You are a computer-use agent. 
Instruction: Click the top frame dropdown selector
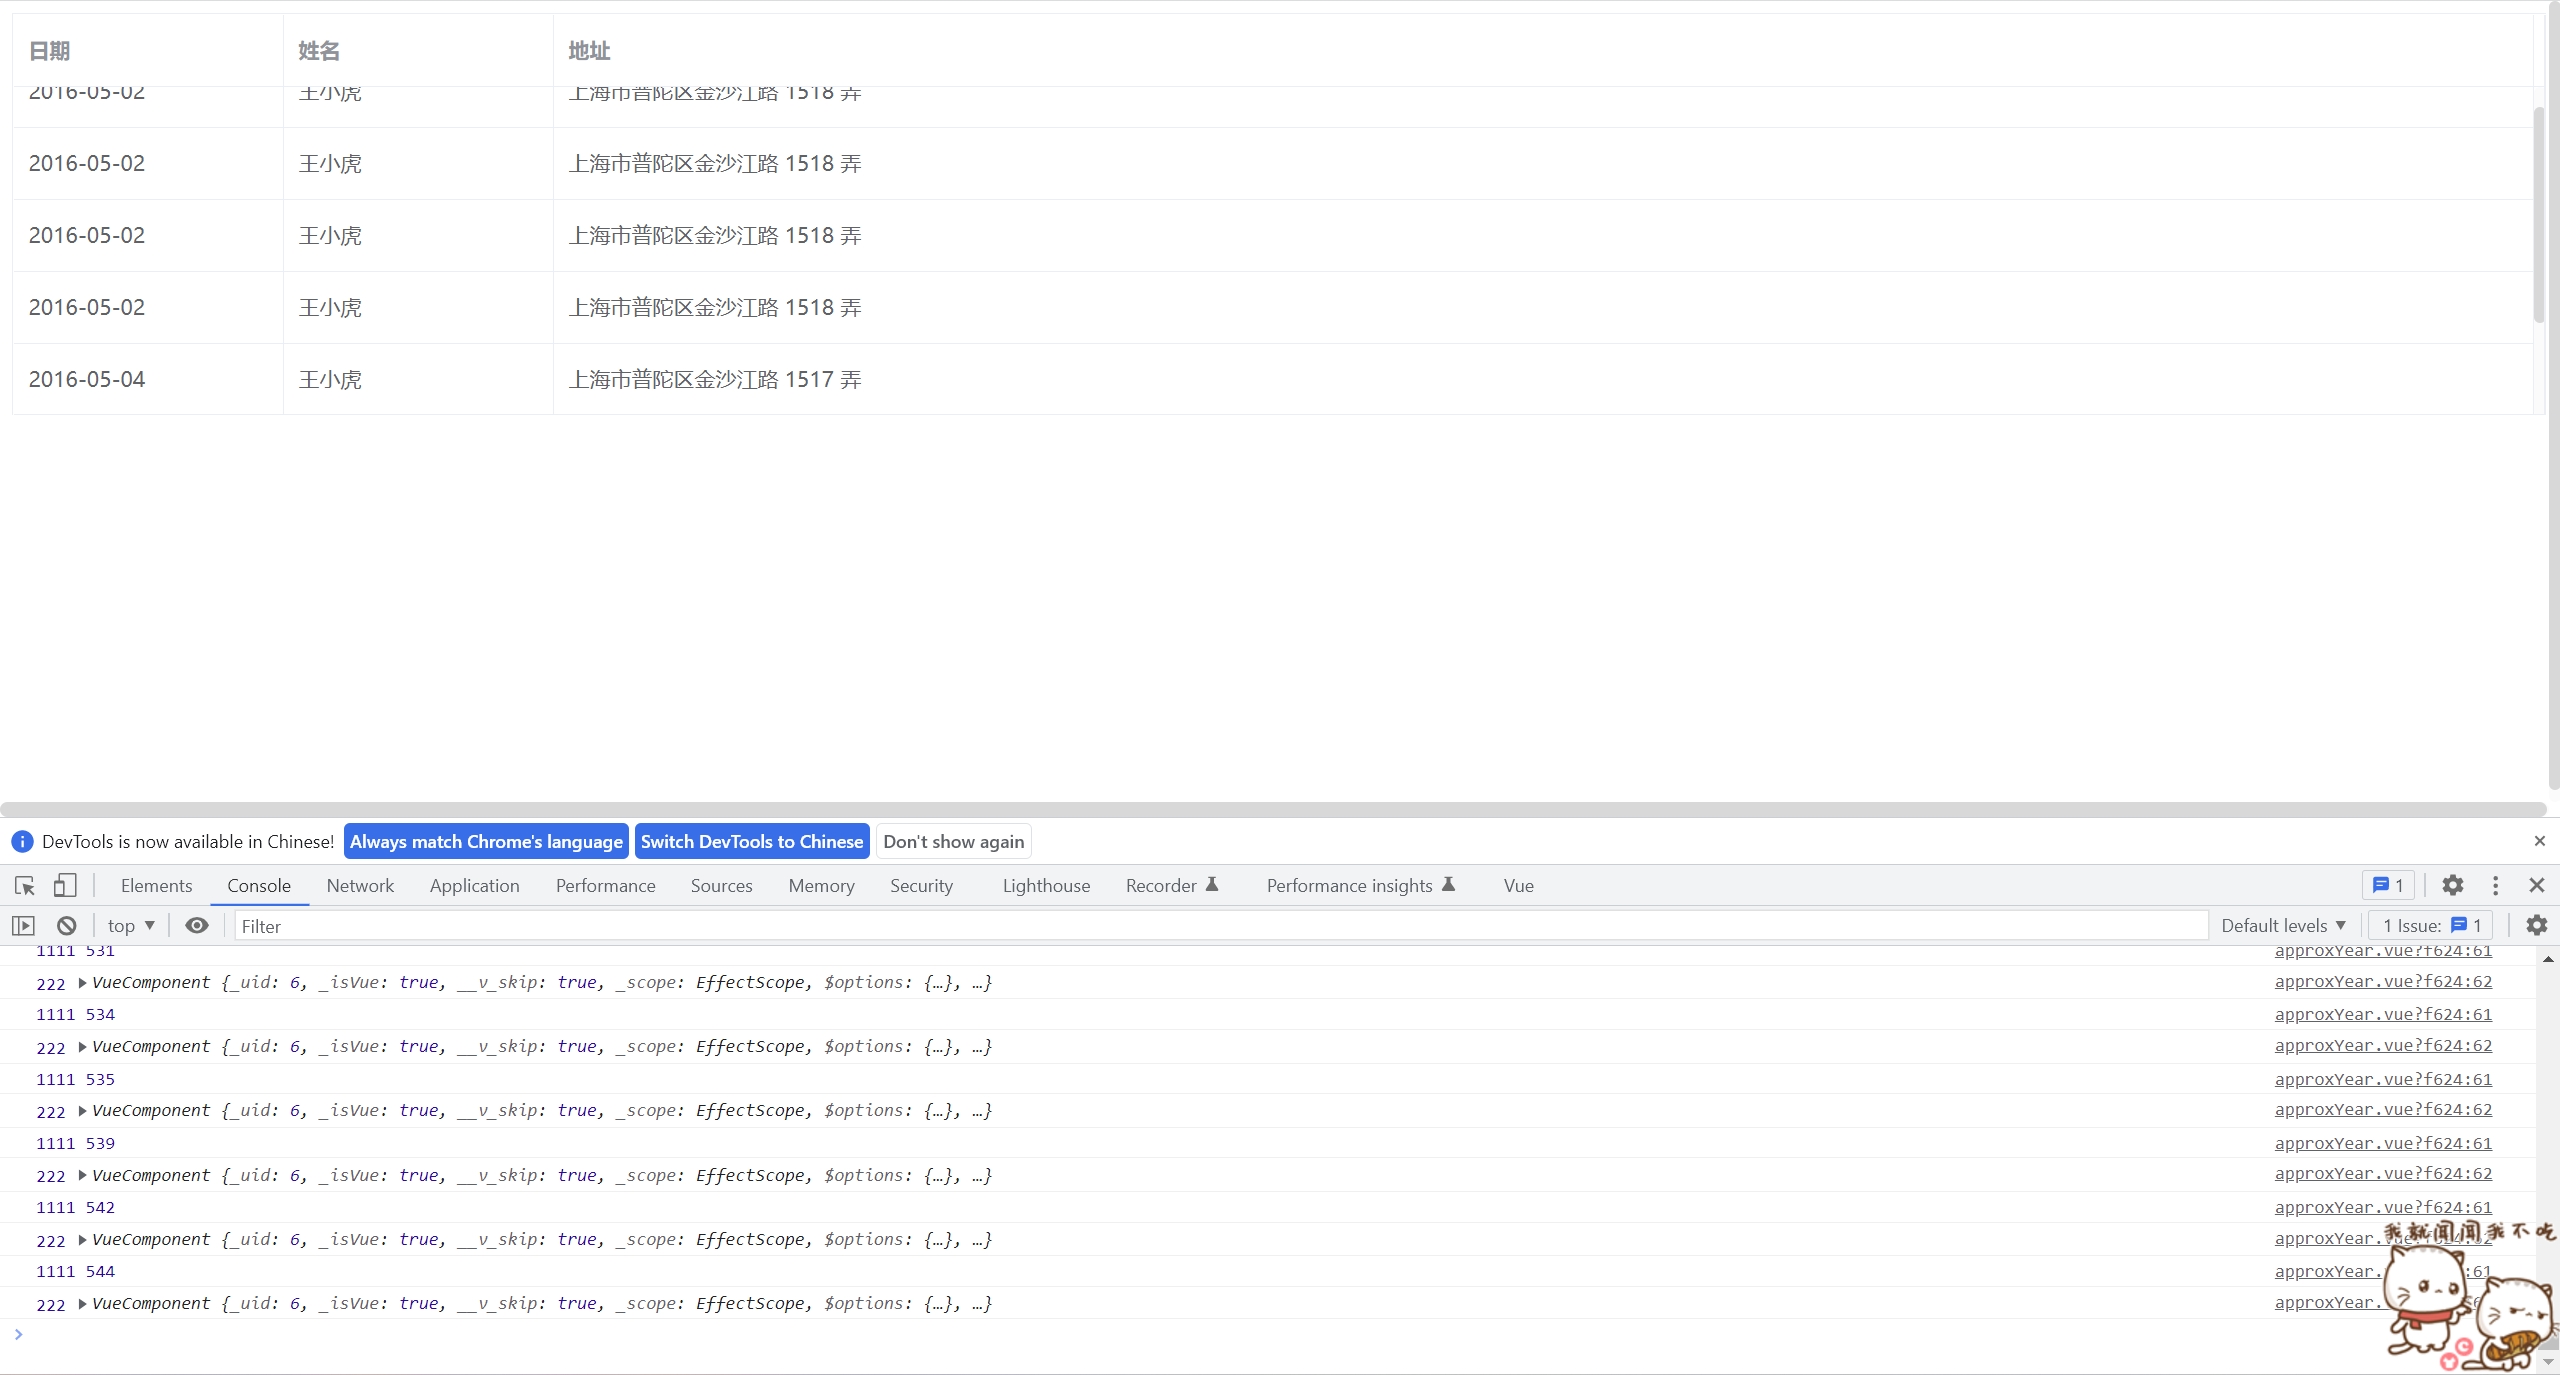click(x=129, y=925)
